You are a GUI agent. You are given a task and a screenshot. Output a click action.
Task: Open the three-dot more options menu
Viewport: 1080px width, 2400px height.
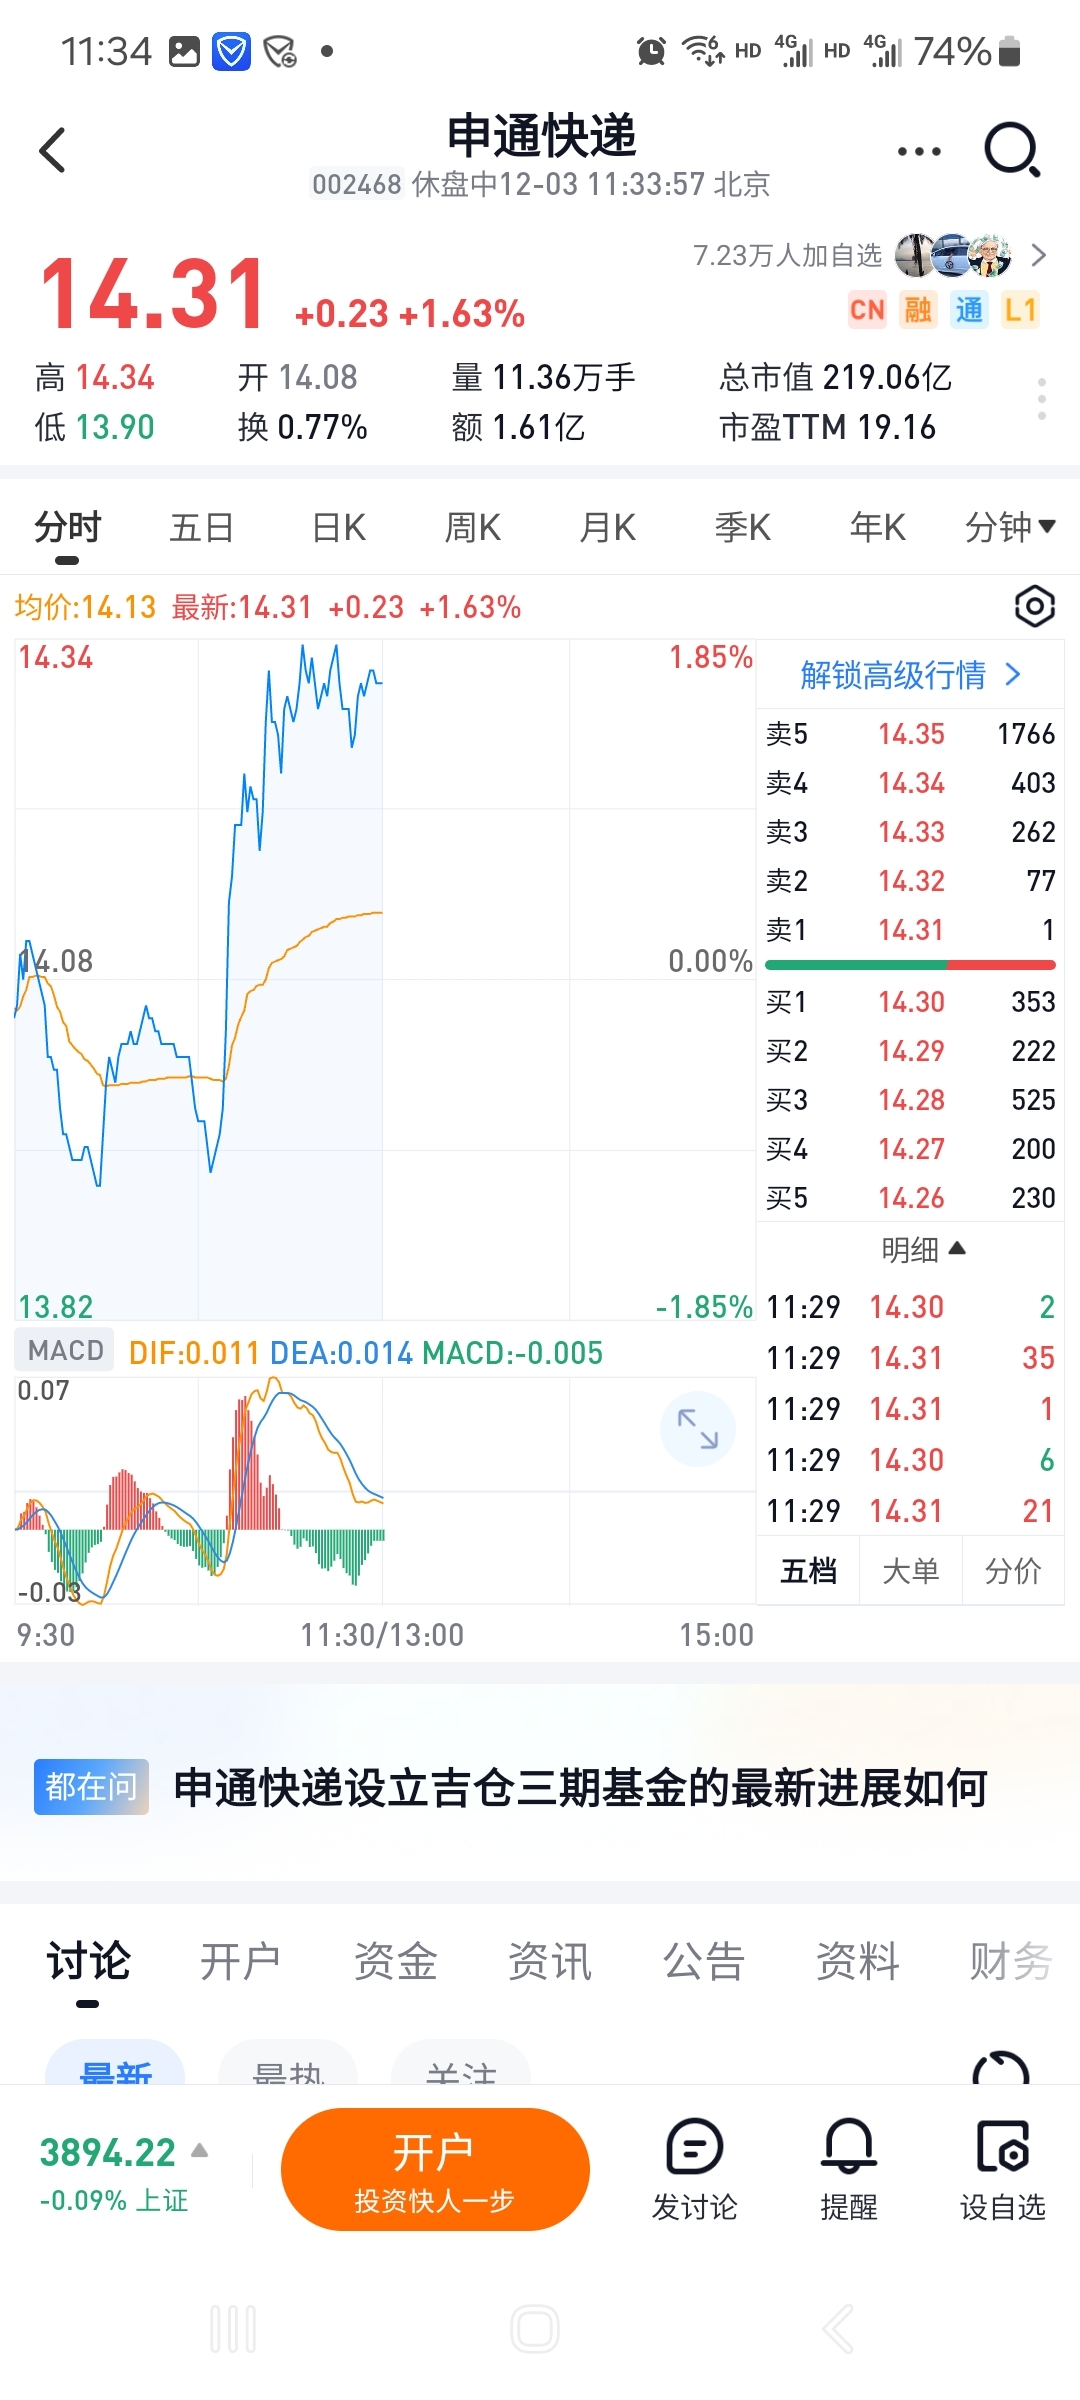click(x=918, y=152)
